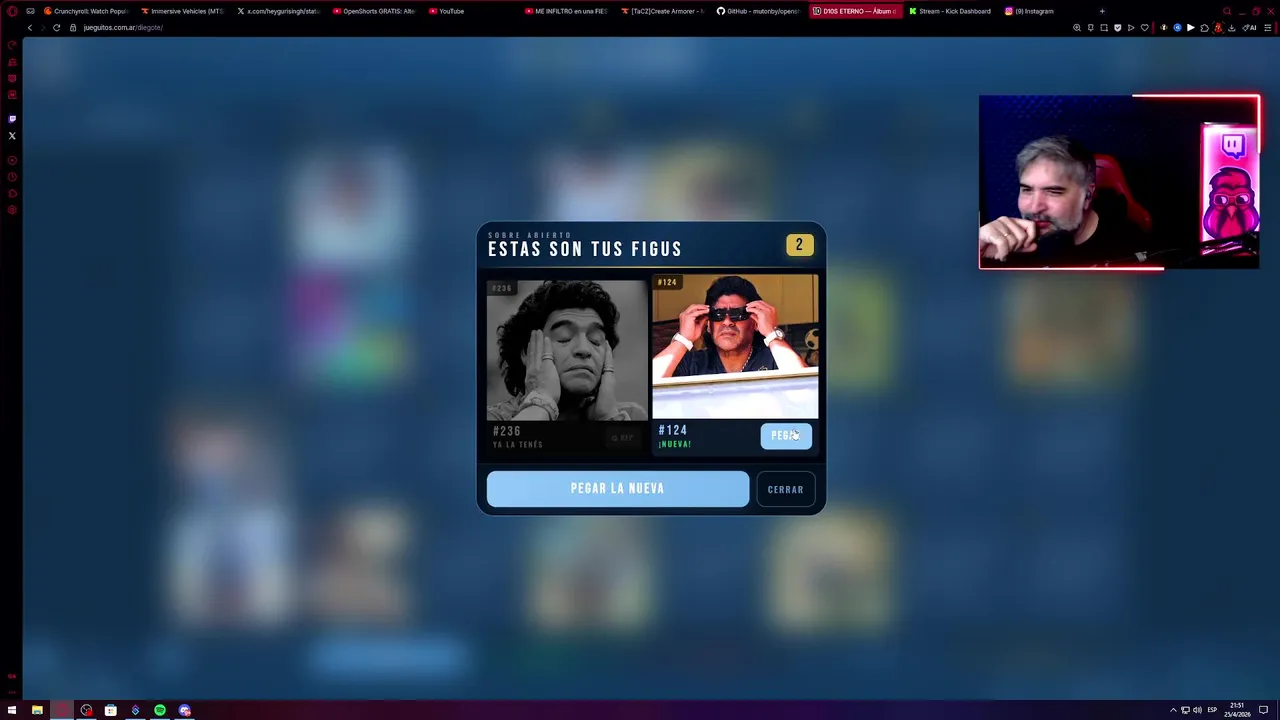Switch to the Stream - Kick Dashboard tab
1280x720 pixels.
951,11
